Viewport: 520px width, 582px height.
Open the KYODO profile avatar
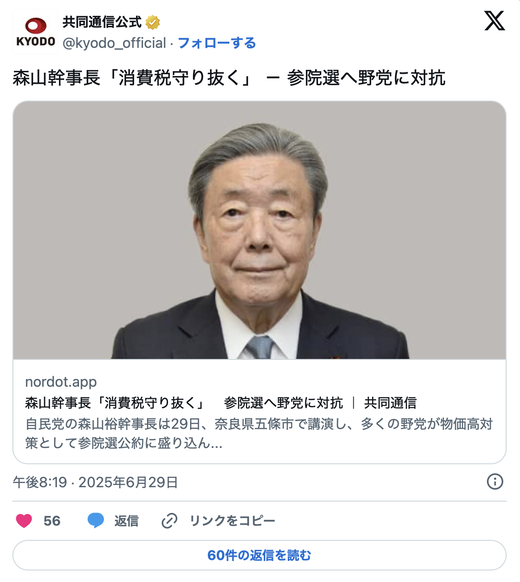click(35, 32)
